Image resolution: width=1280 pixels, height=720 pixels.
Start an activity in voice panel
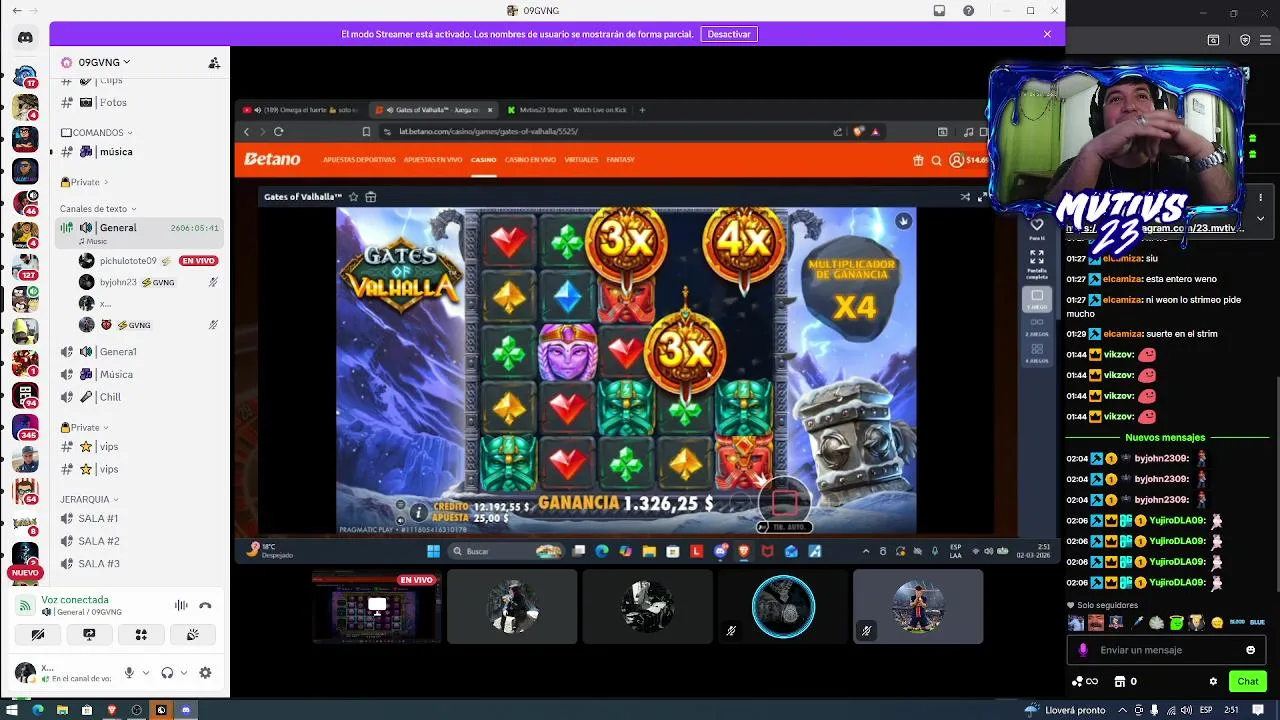141,634
